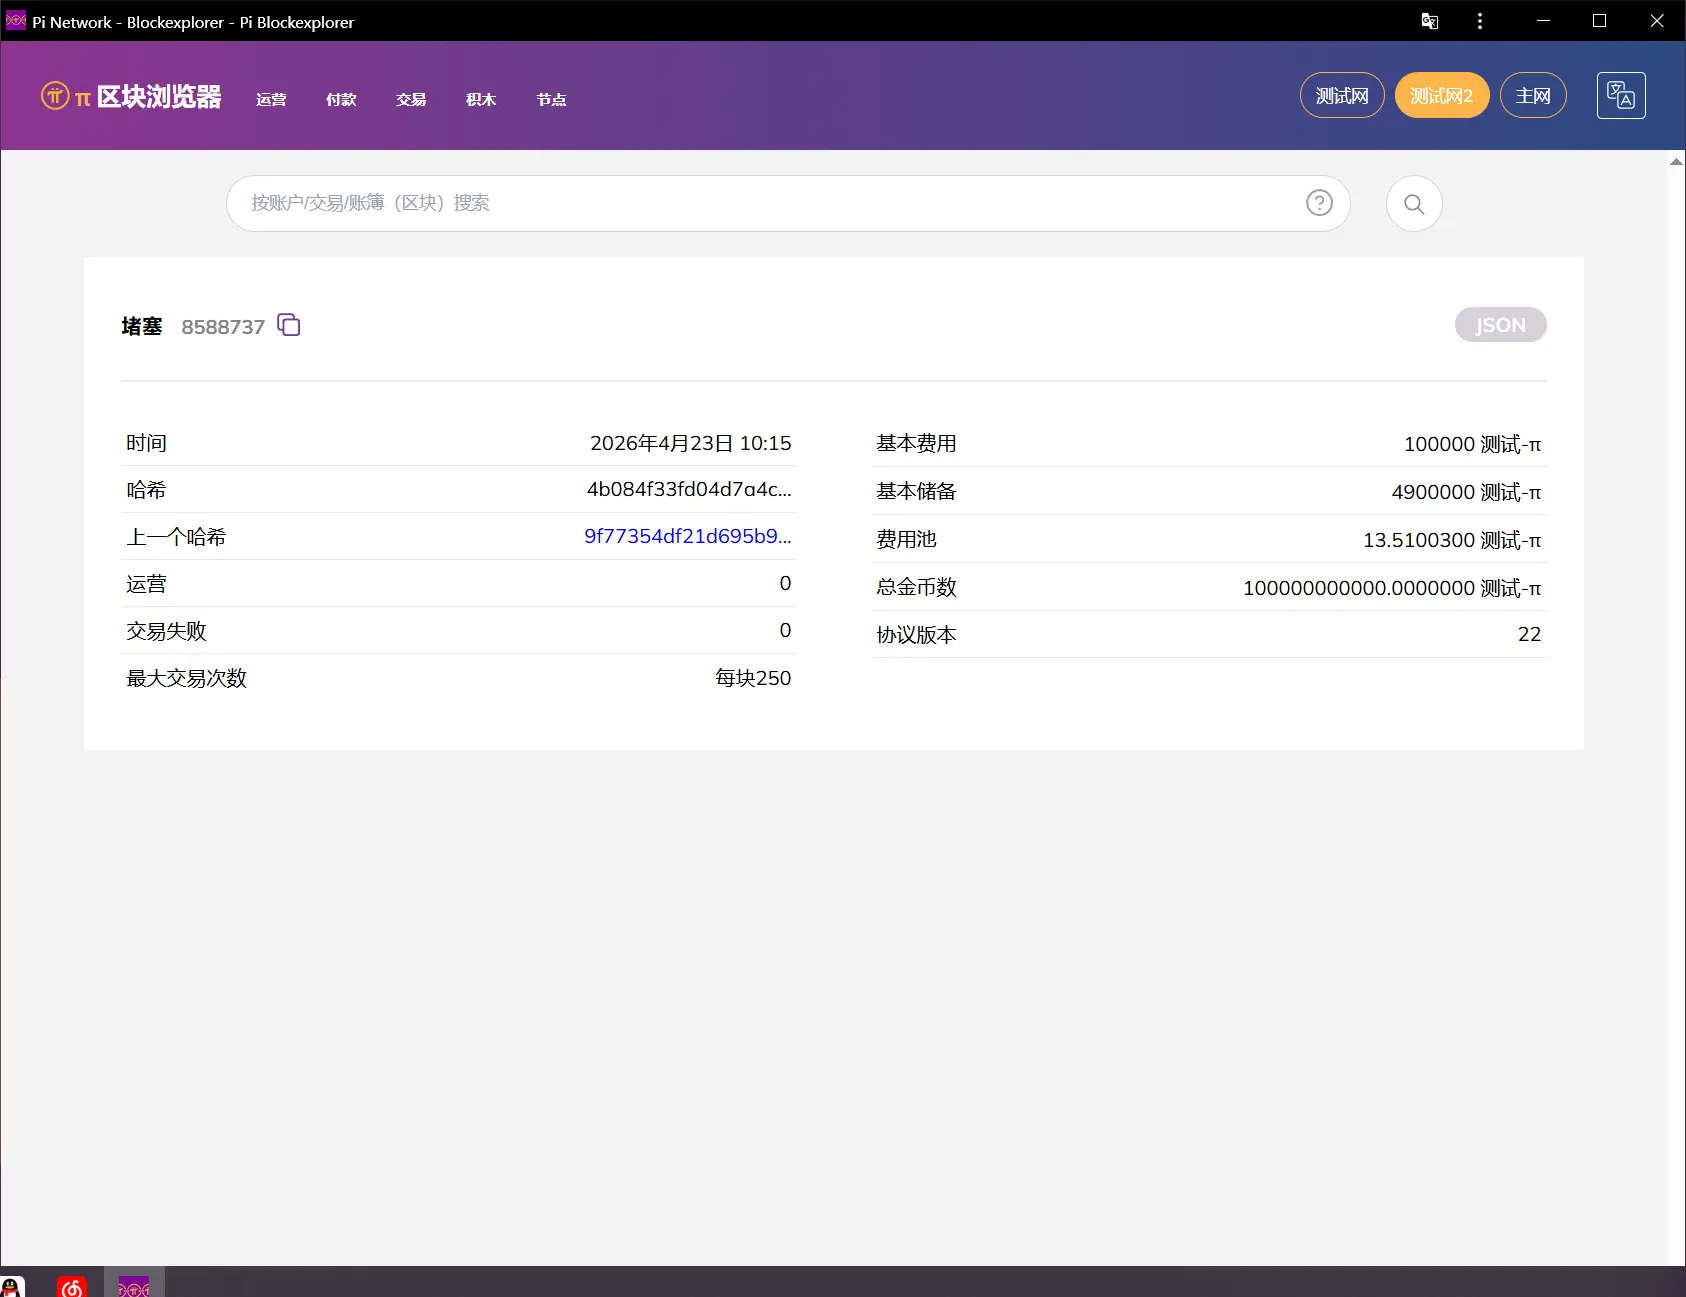Screen dimensions: 1686x1297
Task: Open the language translate icon in header
Action: pyautogui.click(x=1620, y=96)
